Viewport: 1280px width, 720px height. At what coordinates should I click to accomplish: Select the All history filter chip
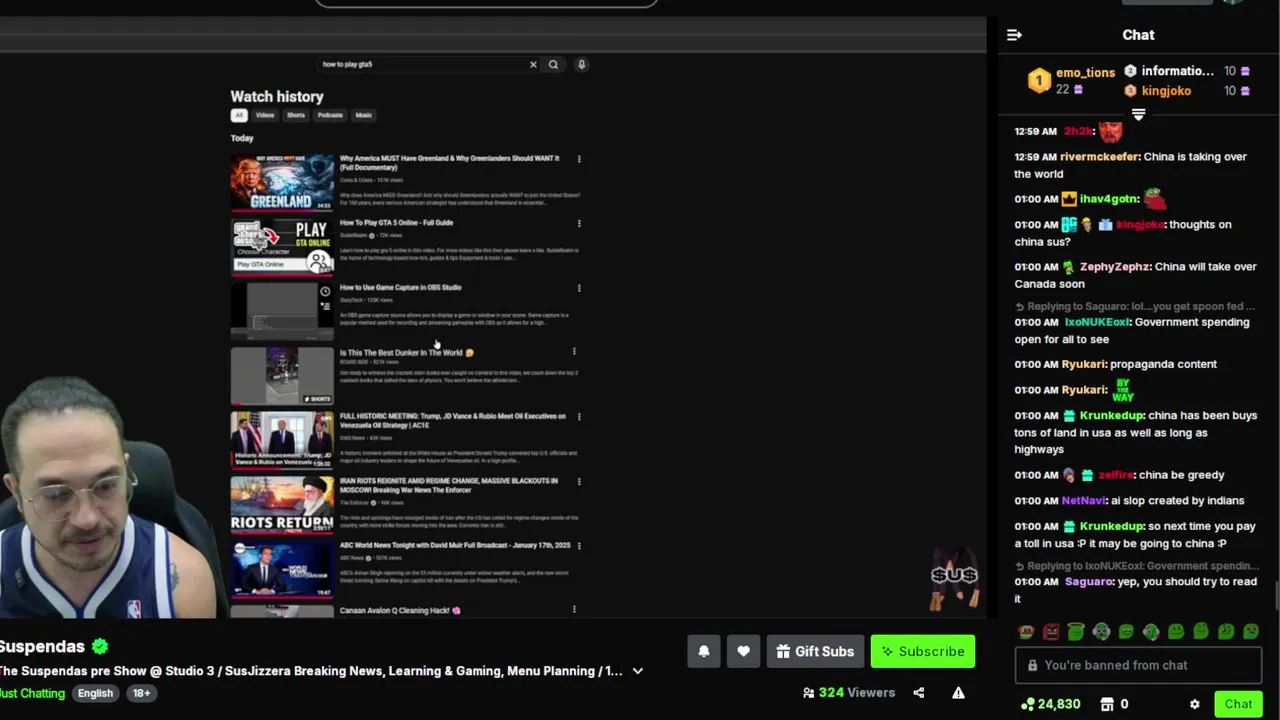point(239,115)
